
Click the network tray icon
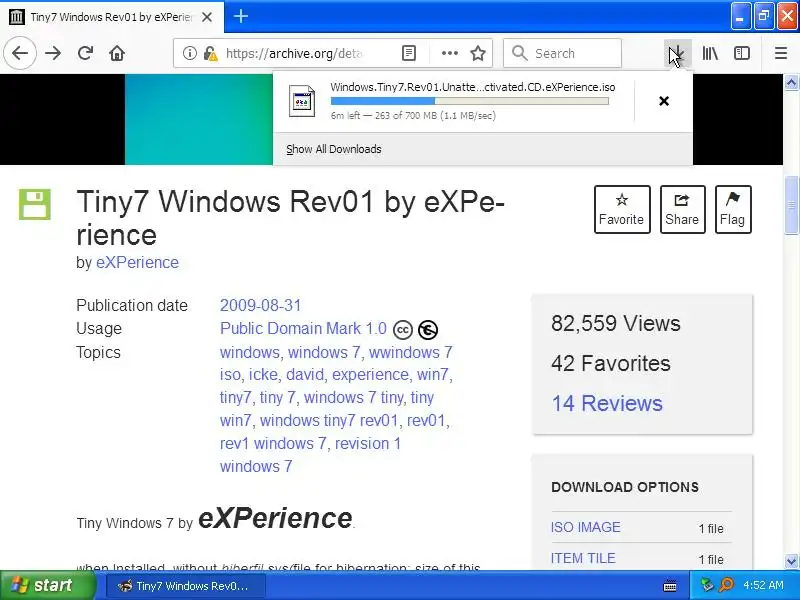point(708,585)
